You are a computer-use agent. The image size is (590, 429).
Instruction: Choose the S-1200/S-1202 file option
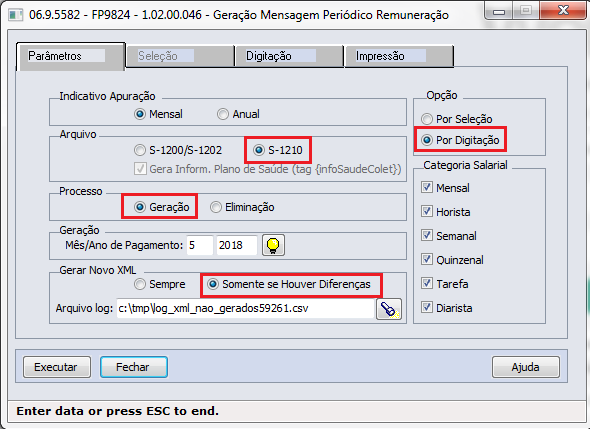[x=178, y=150]
